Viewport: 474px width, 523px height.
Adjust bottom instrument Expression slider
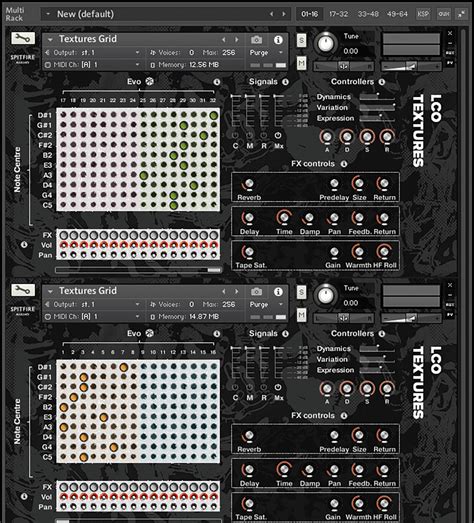[x=377, y=370]
